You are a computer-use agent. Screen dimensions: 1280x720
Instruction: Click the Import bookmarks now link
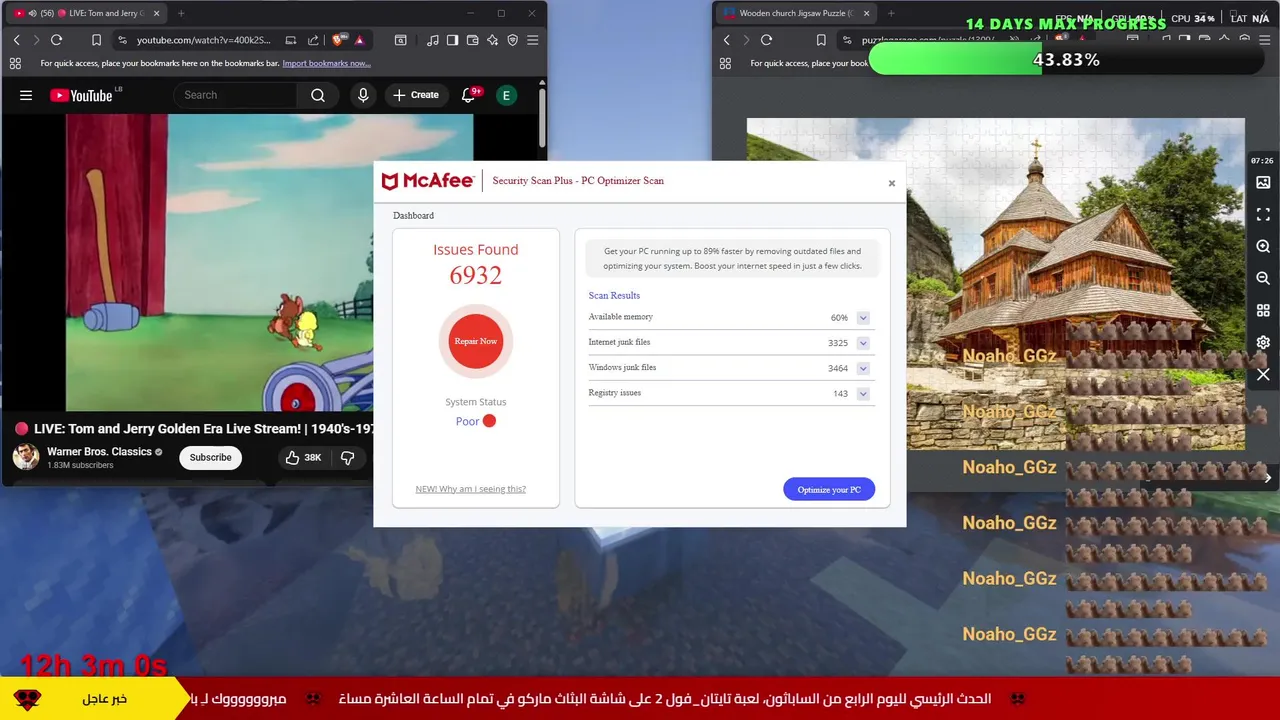326,63
